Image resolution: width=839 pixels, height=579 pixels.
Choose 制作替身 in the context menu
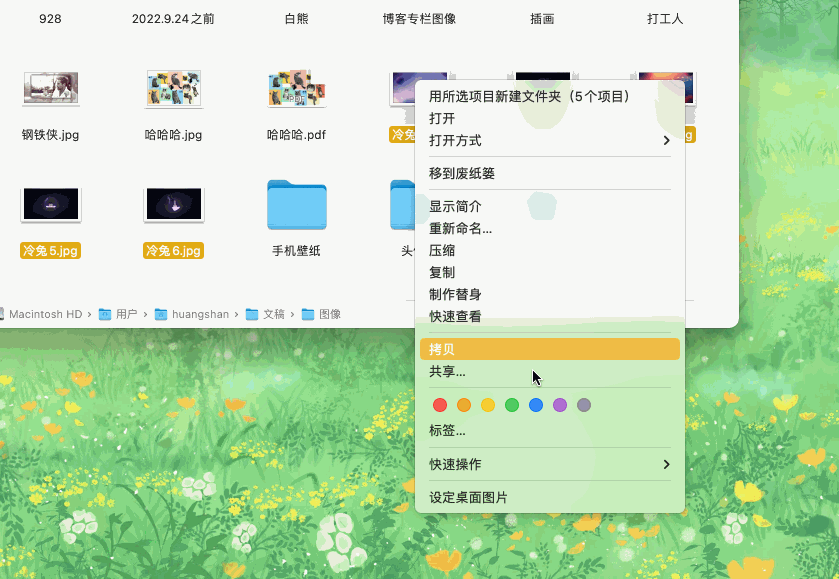click(550, 294)
